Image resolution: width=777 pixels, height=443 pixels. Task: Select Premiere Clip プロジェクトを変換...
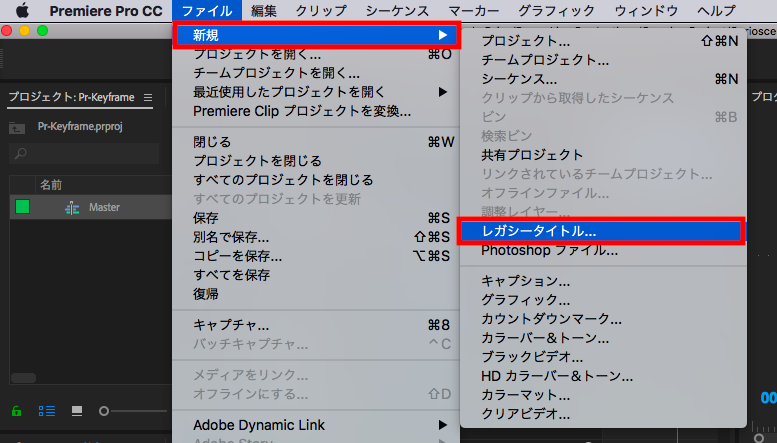(x=316, y=111)
